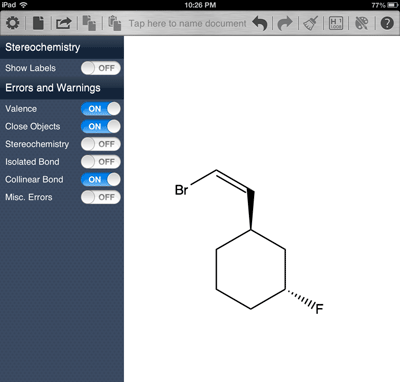Tap the bold wedge bond
The image size is (400, 382).
[251, 209]
